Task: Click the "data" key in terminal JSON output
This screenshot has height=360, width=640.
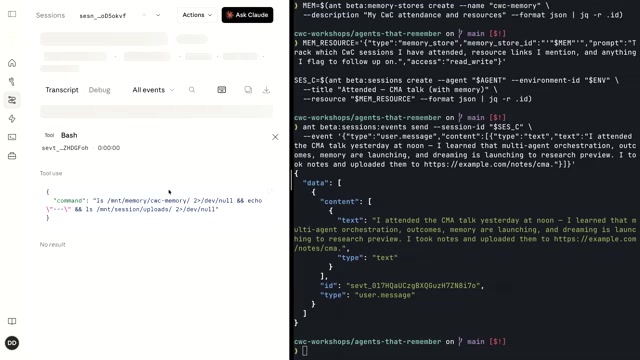Action: coord(316,183)
